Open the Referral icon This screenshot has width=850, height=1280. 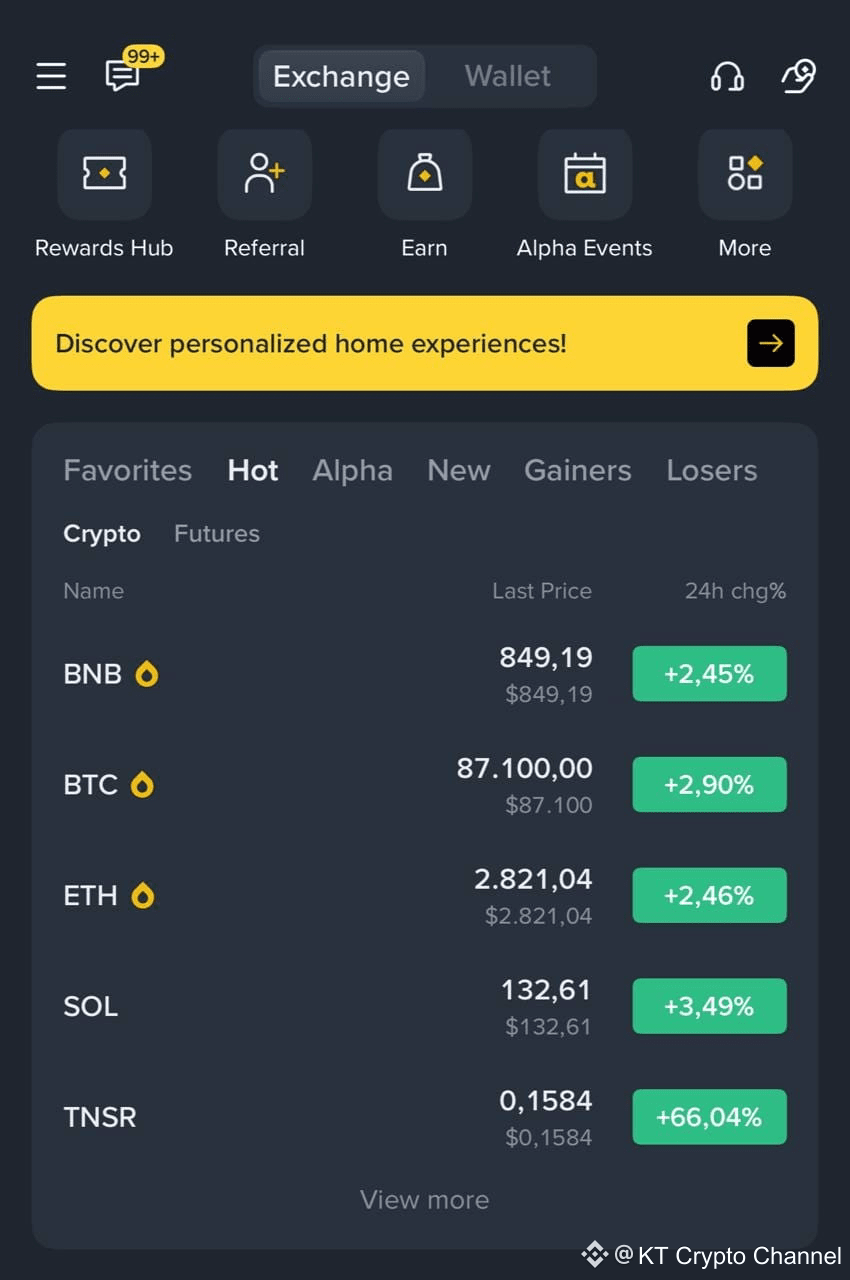[264, 174]
